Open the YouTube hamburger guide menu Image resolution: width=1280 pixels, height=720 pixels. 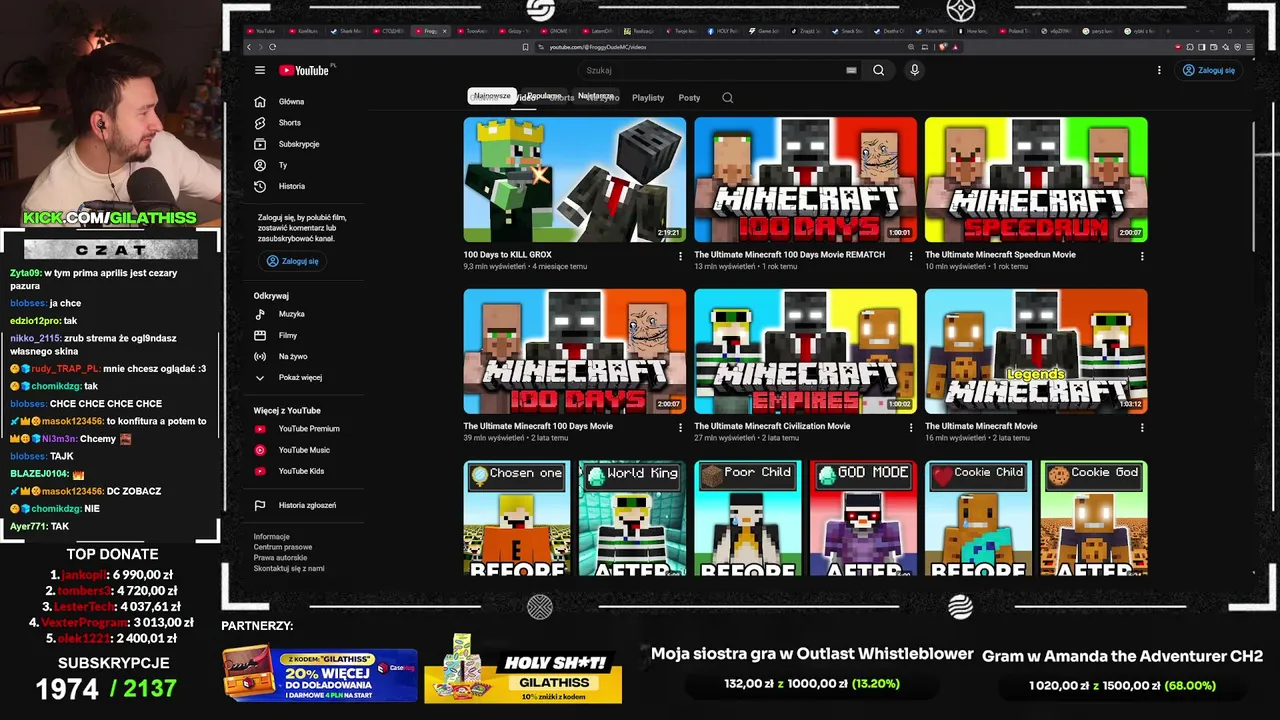coord(260,70)
